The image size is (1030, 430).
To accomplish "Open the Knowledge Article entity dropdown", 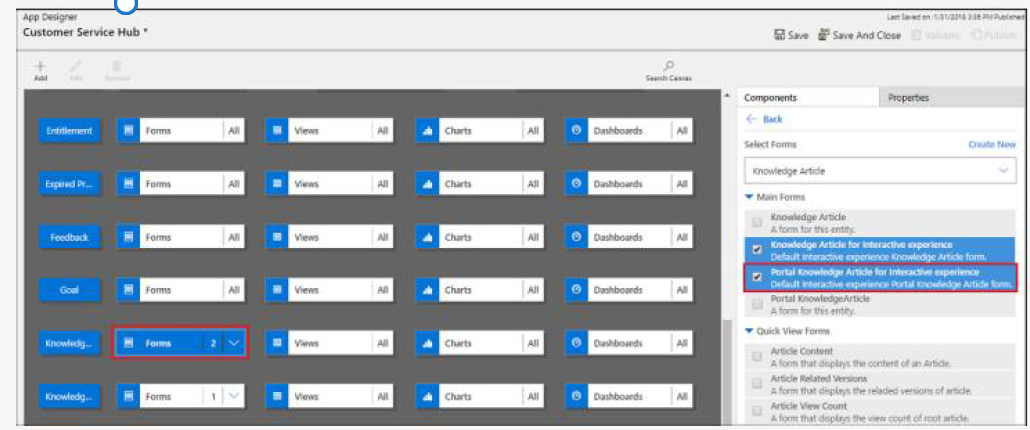I will [x=880, y=171].
